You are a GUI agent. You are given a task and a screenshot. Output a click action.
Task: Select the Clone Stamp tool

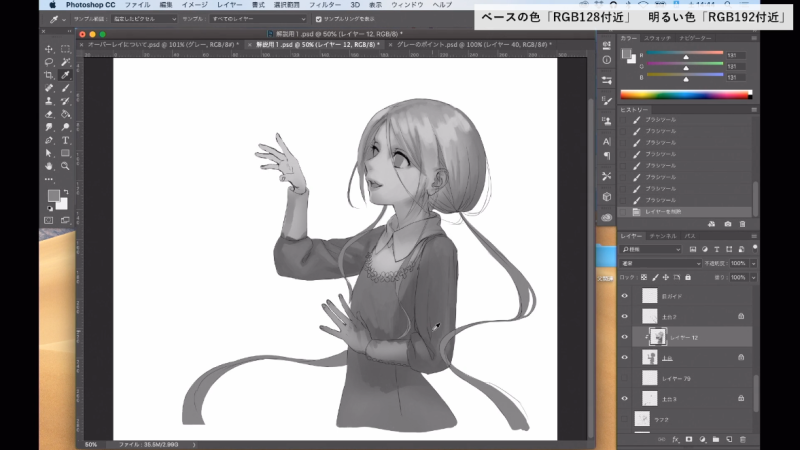point(49,101)
